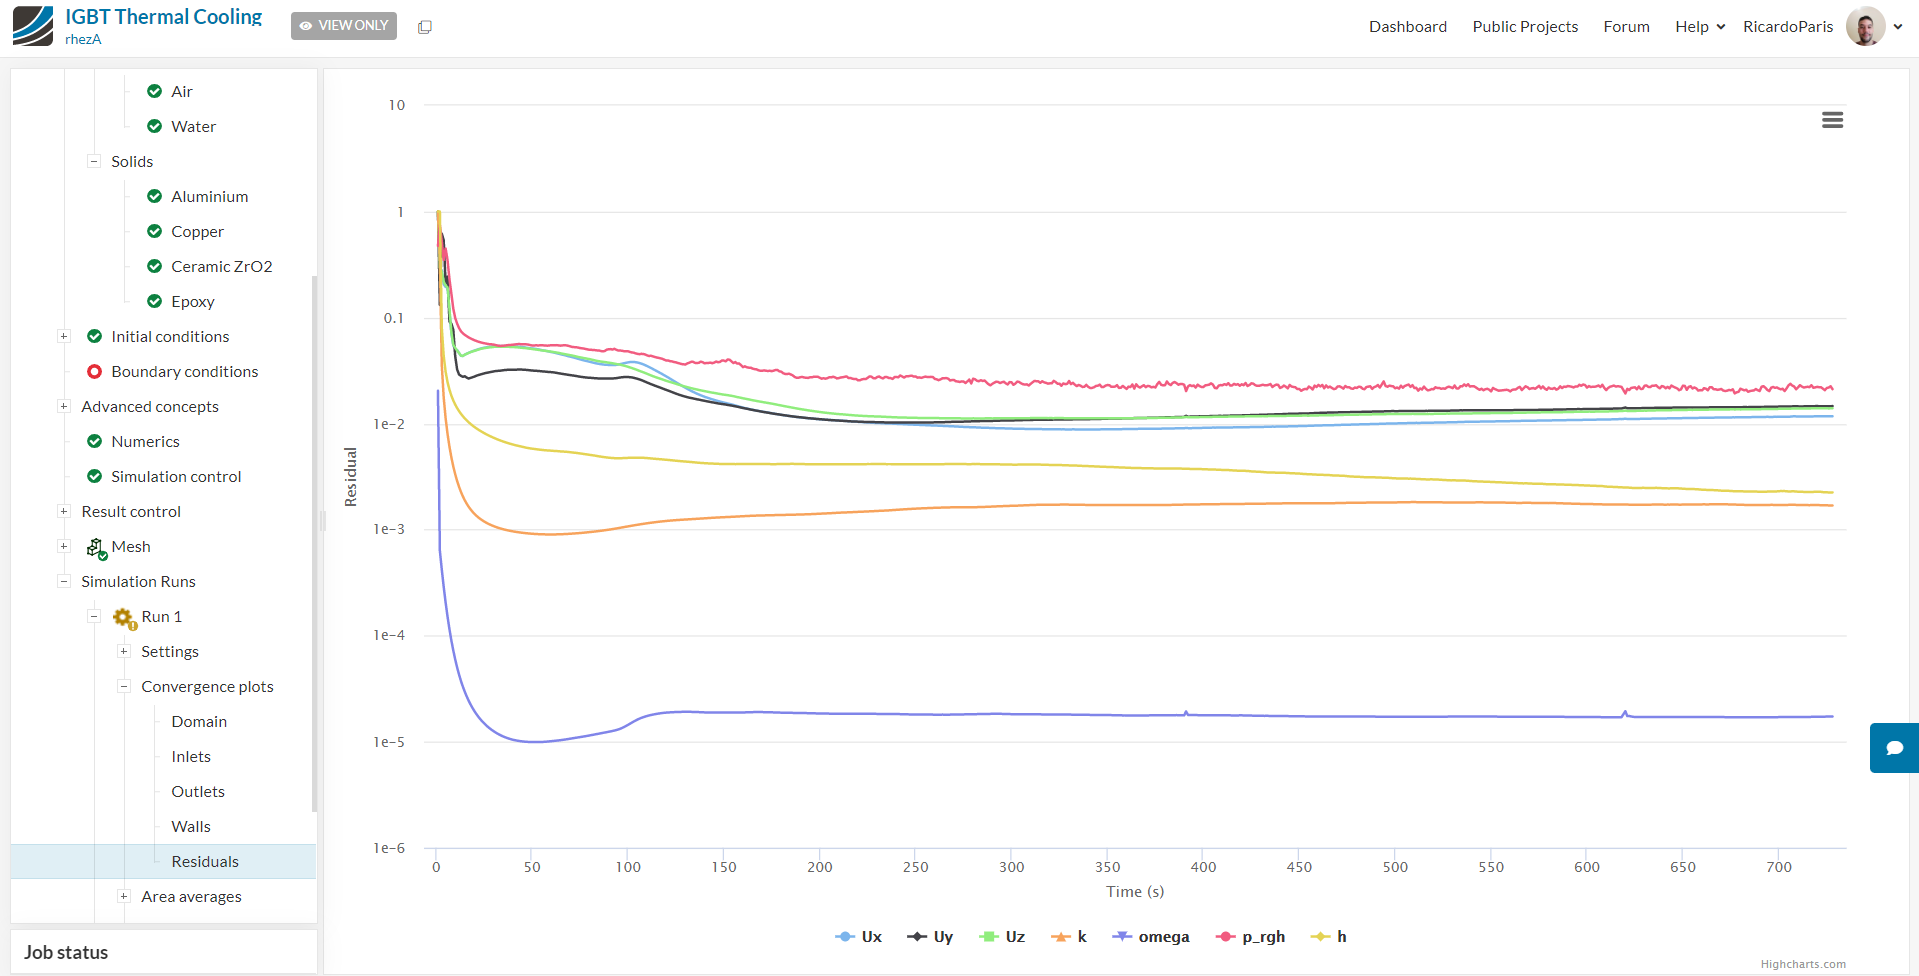Open the Help dropdown menu
The height and width of the screenshot is (976, 1919).
1699,27
